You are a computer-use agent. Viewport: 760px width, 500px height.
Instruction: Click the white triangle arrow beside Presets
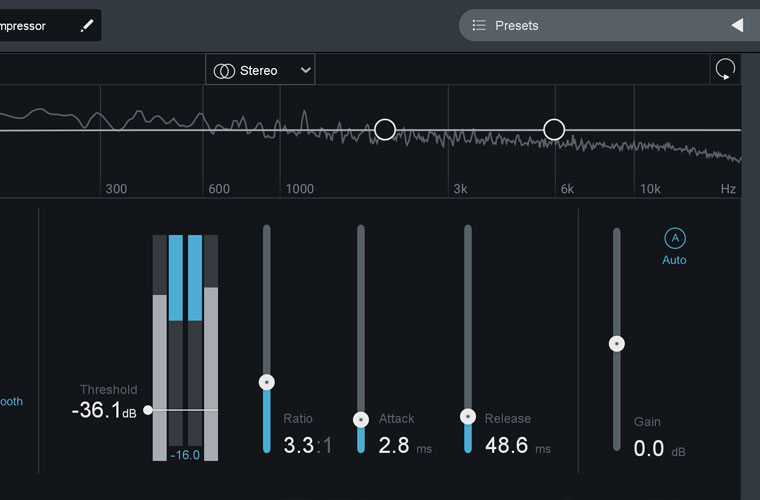click(737, 26)
